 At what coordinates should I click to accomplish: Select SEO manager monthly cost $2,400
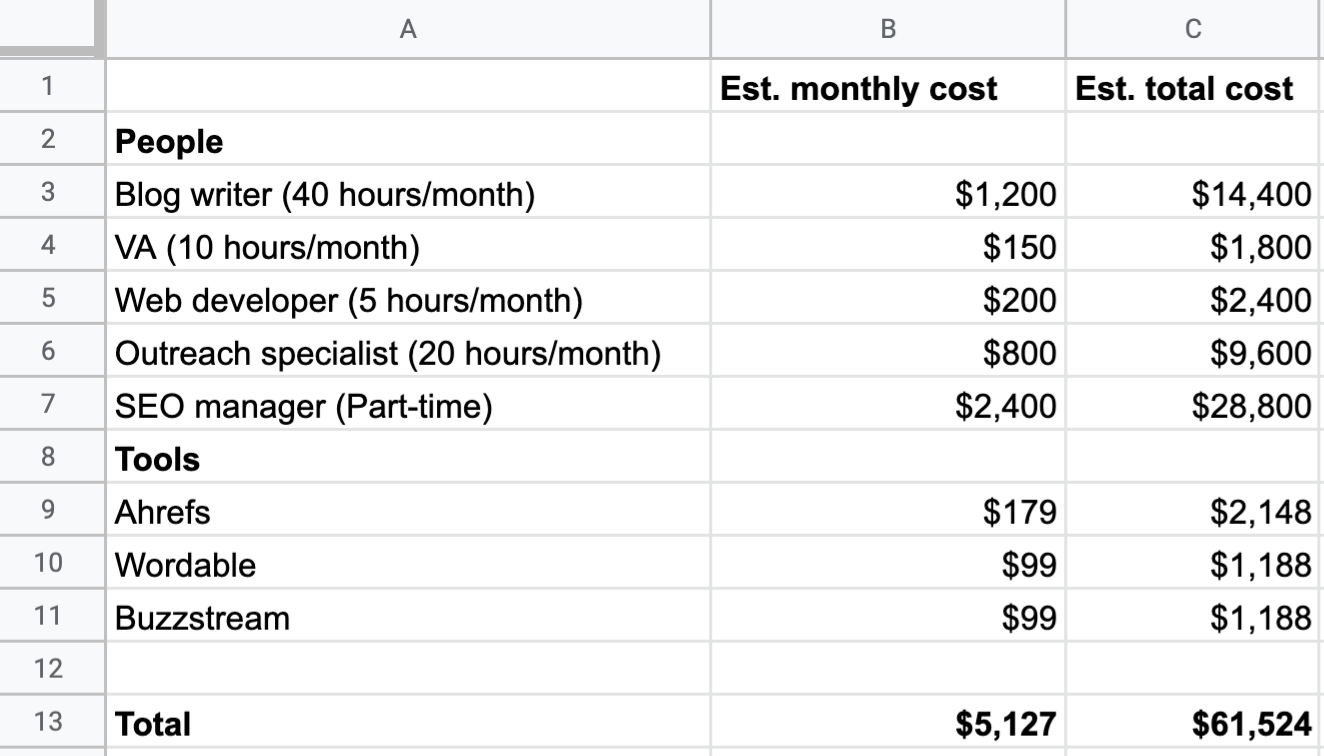click(x=887, y=406)
